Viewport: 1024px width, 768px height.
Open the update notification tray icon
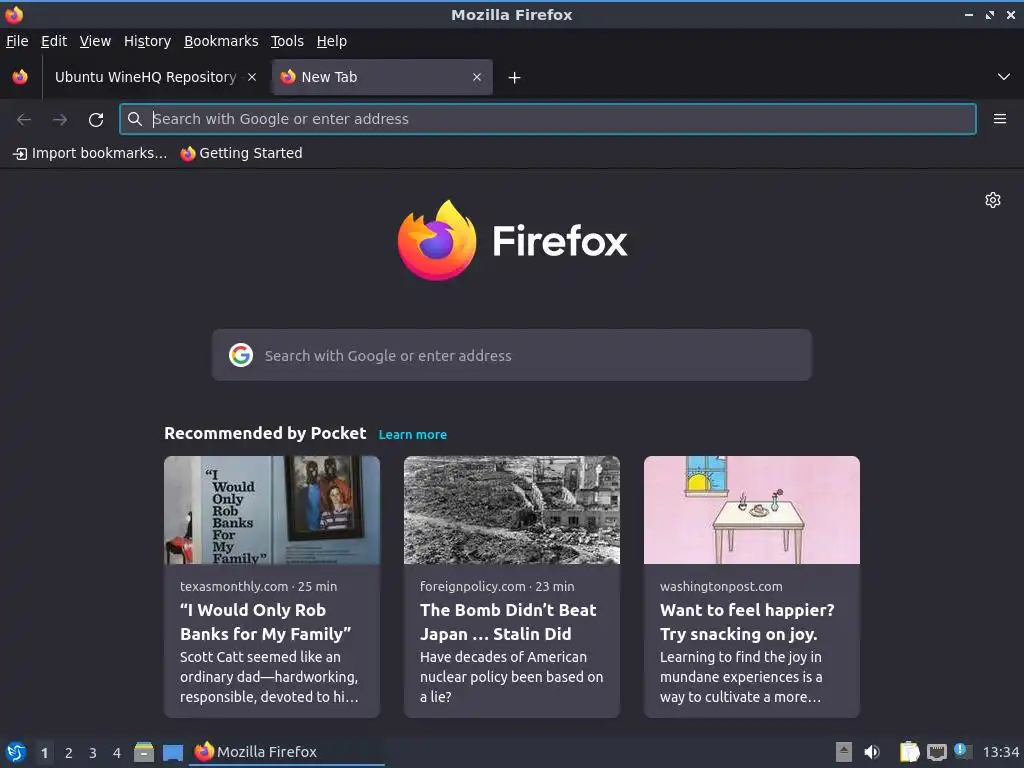(x=963, y=751)
